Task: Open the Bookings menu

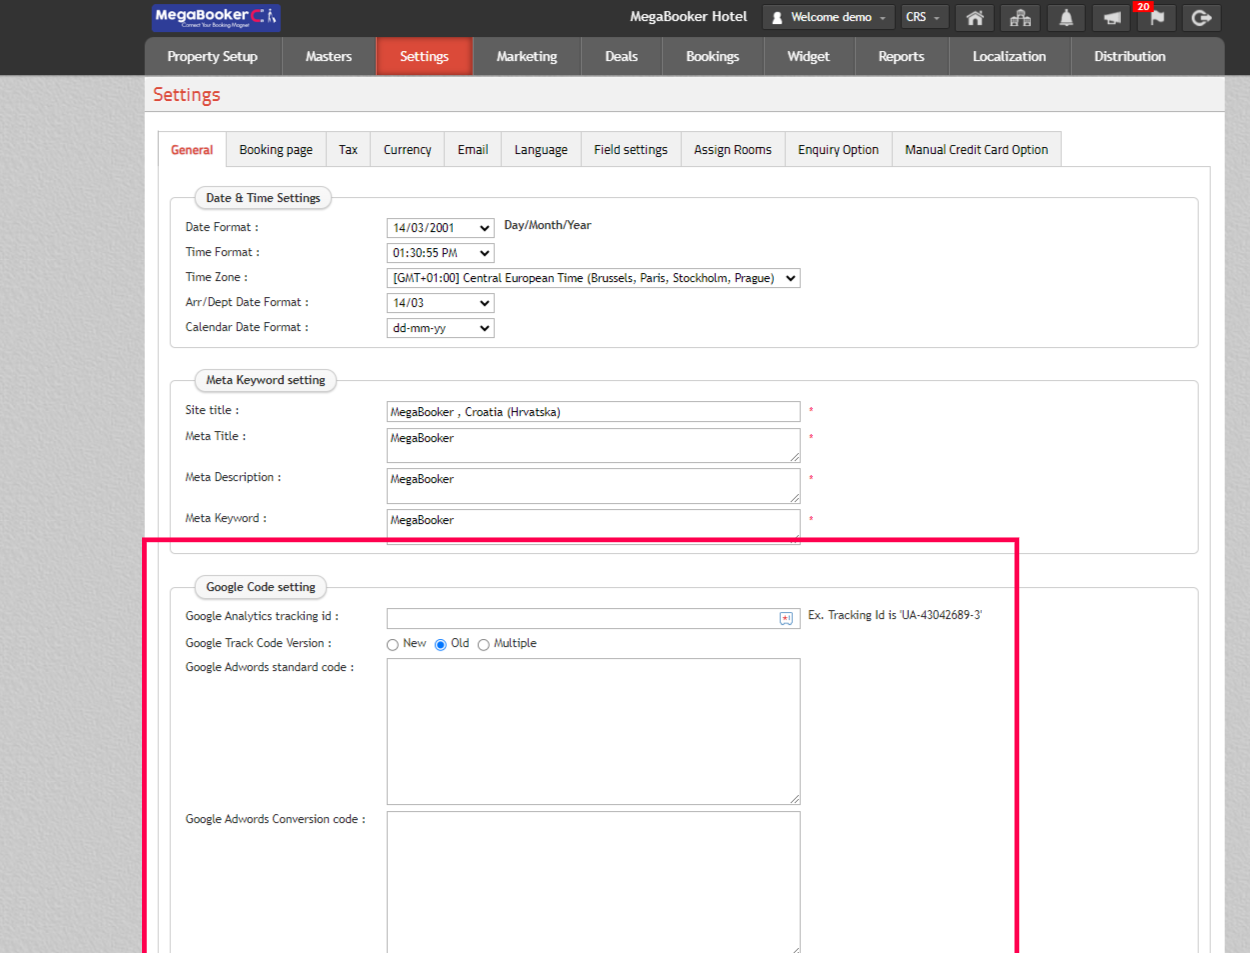Action: pos(712,57)
